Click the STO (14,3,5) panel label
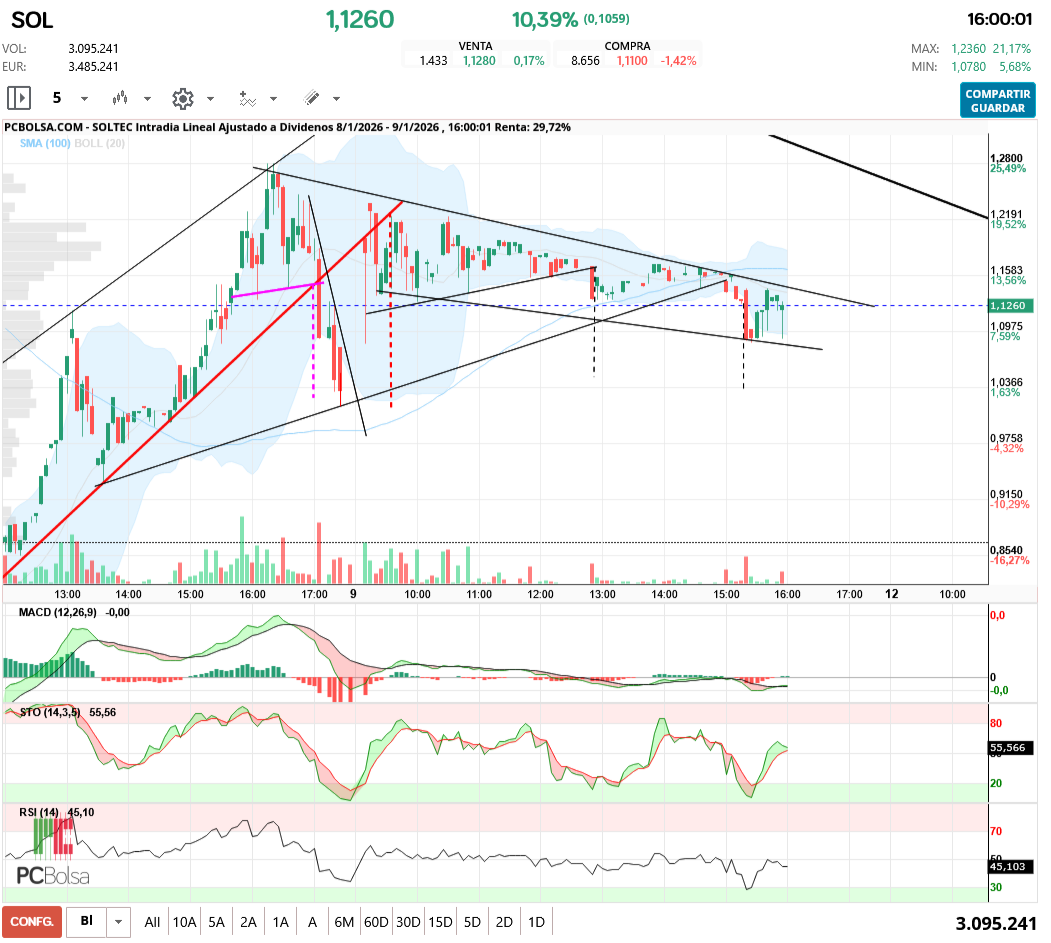This screenshot has height=943, width=1051. pyautogui.click(x=49, y=712)
